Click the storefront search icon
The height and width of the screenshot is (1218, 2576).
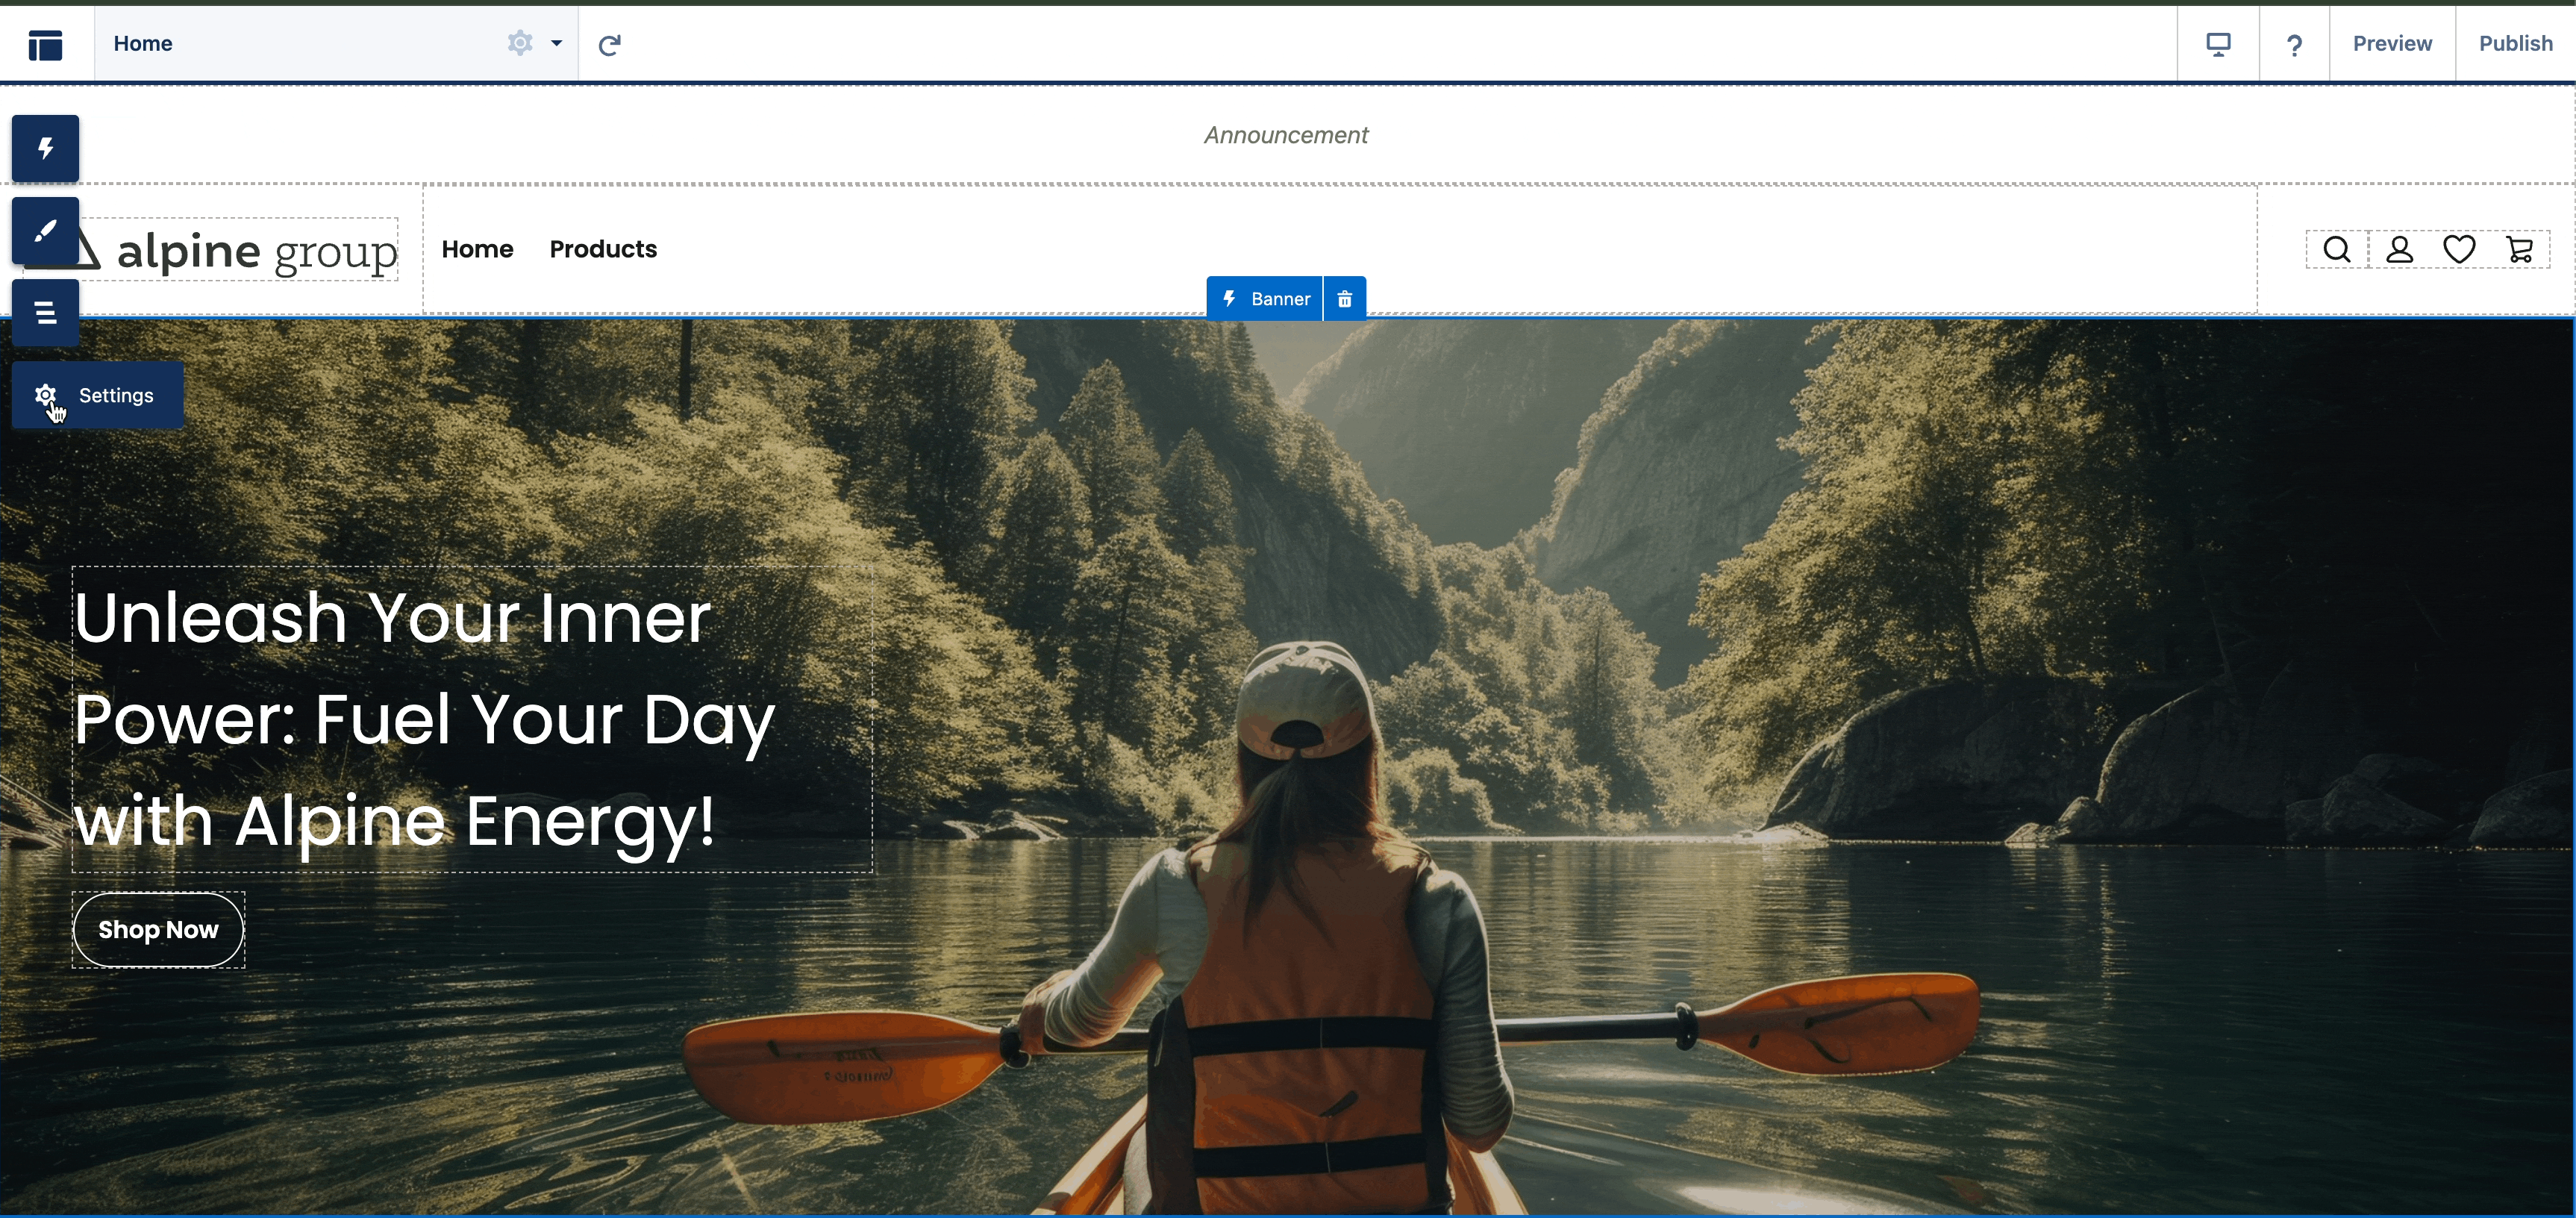point(2335,249)
